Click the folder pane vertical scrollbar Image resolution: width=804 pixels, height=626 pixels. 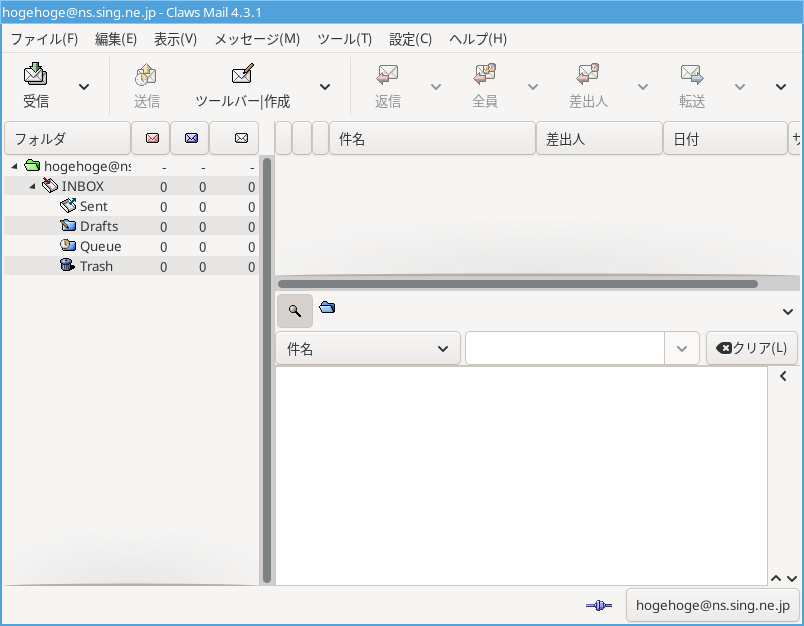(x=267, y=371)
